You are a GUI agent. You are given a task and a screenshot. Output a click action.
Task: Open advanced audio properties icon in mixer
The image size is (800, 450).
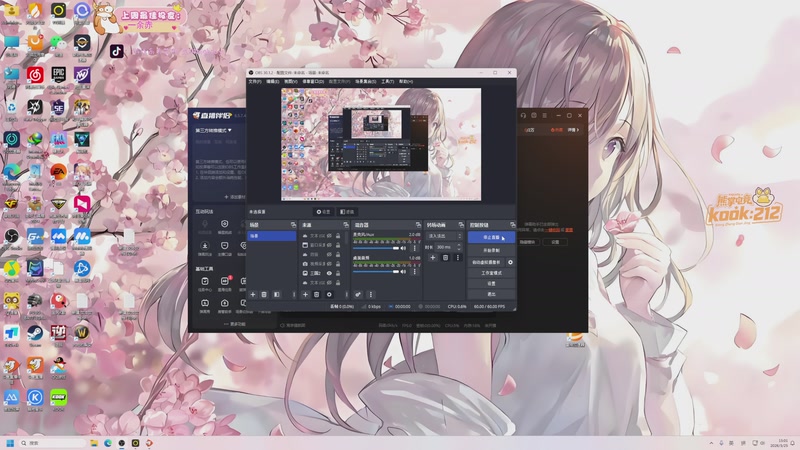pyautogui.click(x=358, y=294)
